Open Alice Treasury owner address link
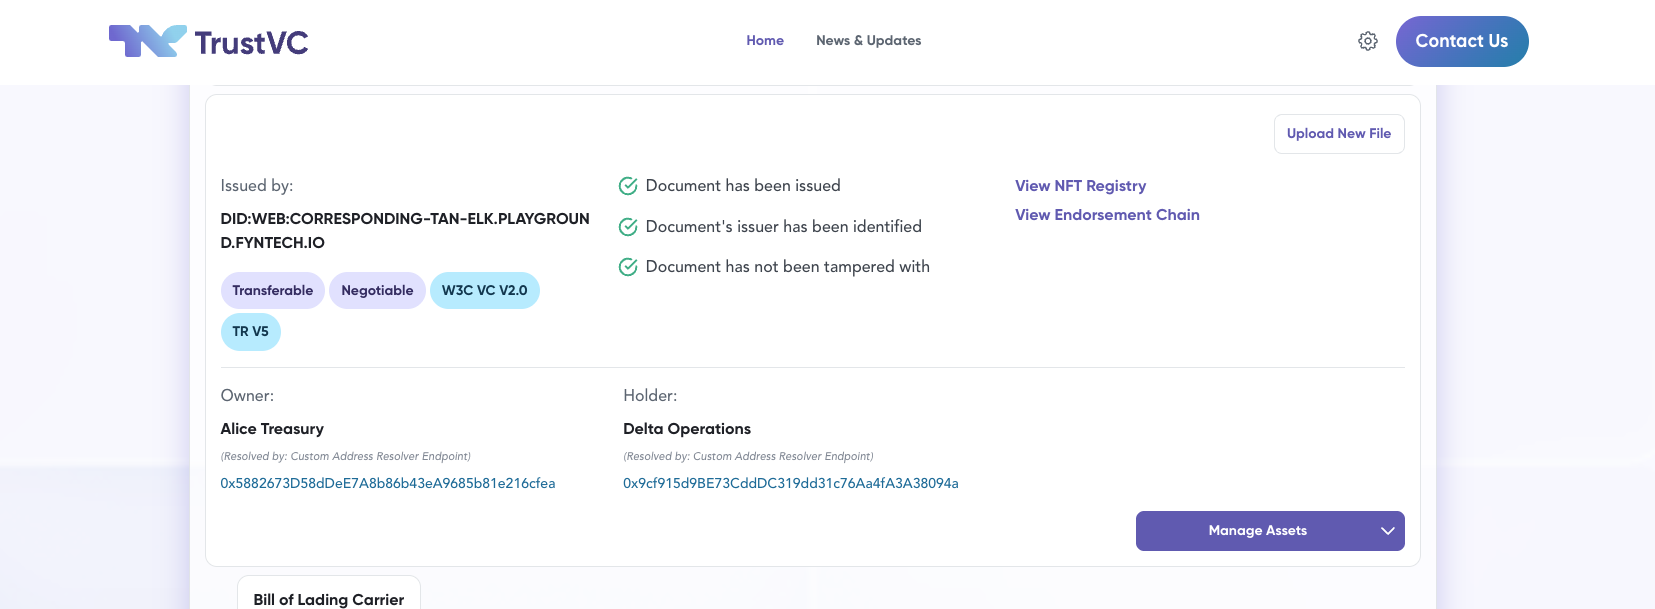 [388, 483]
